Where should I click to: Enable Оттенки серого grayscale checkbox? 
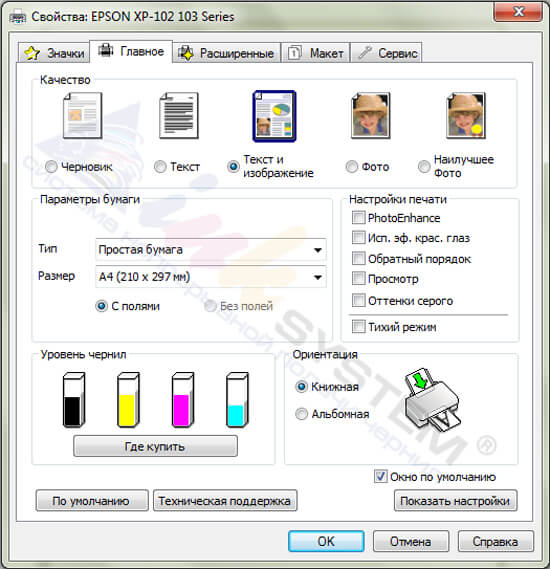(x=358, y=300)
